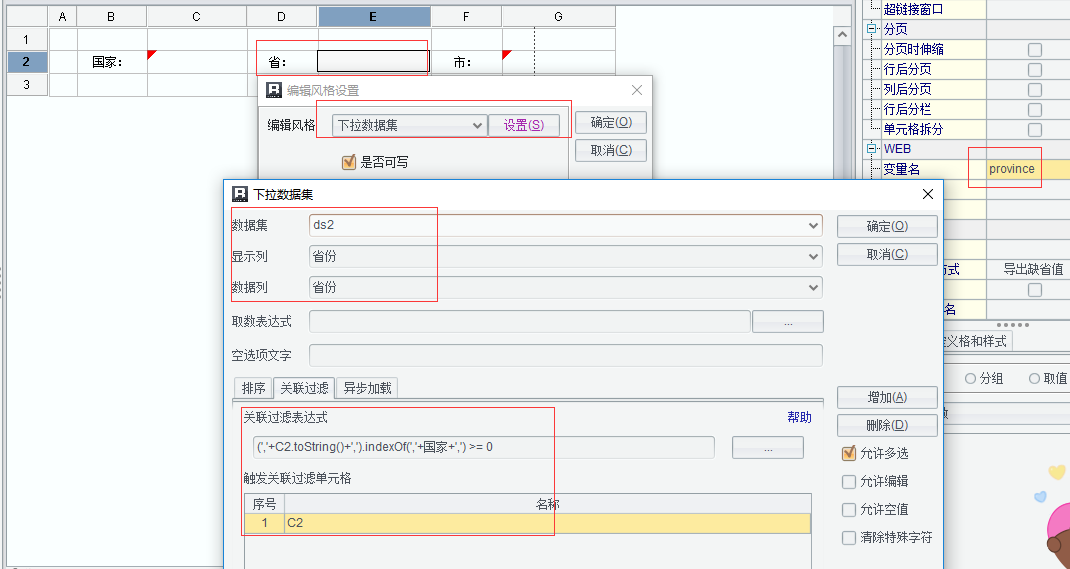Select the 分组 radio button
This screenshot has height=569, width=1070.
(x=970, y=379)
